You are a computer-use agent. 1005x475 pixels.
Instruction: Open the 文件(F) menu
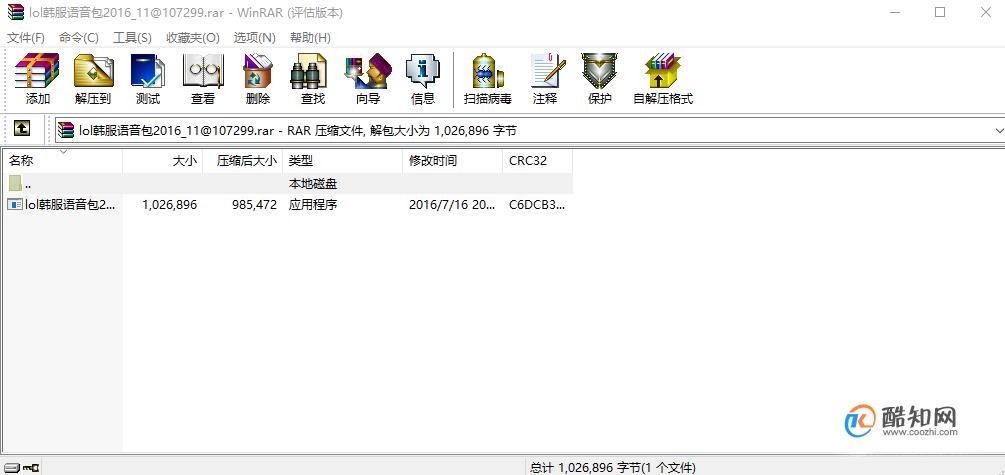click(26, 38)
